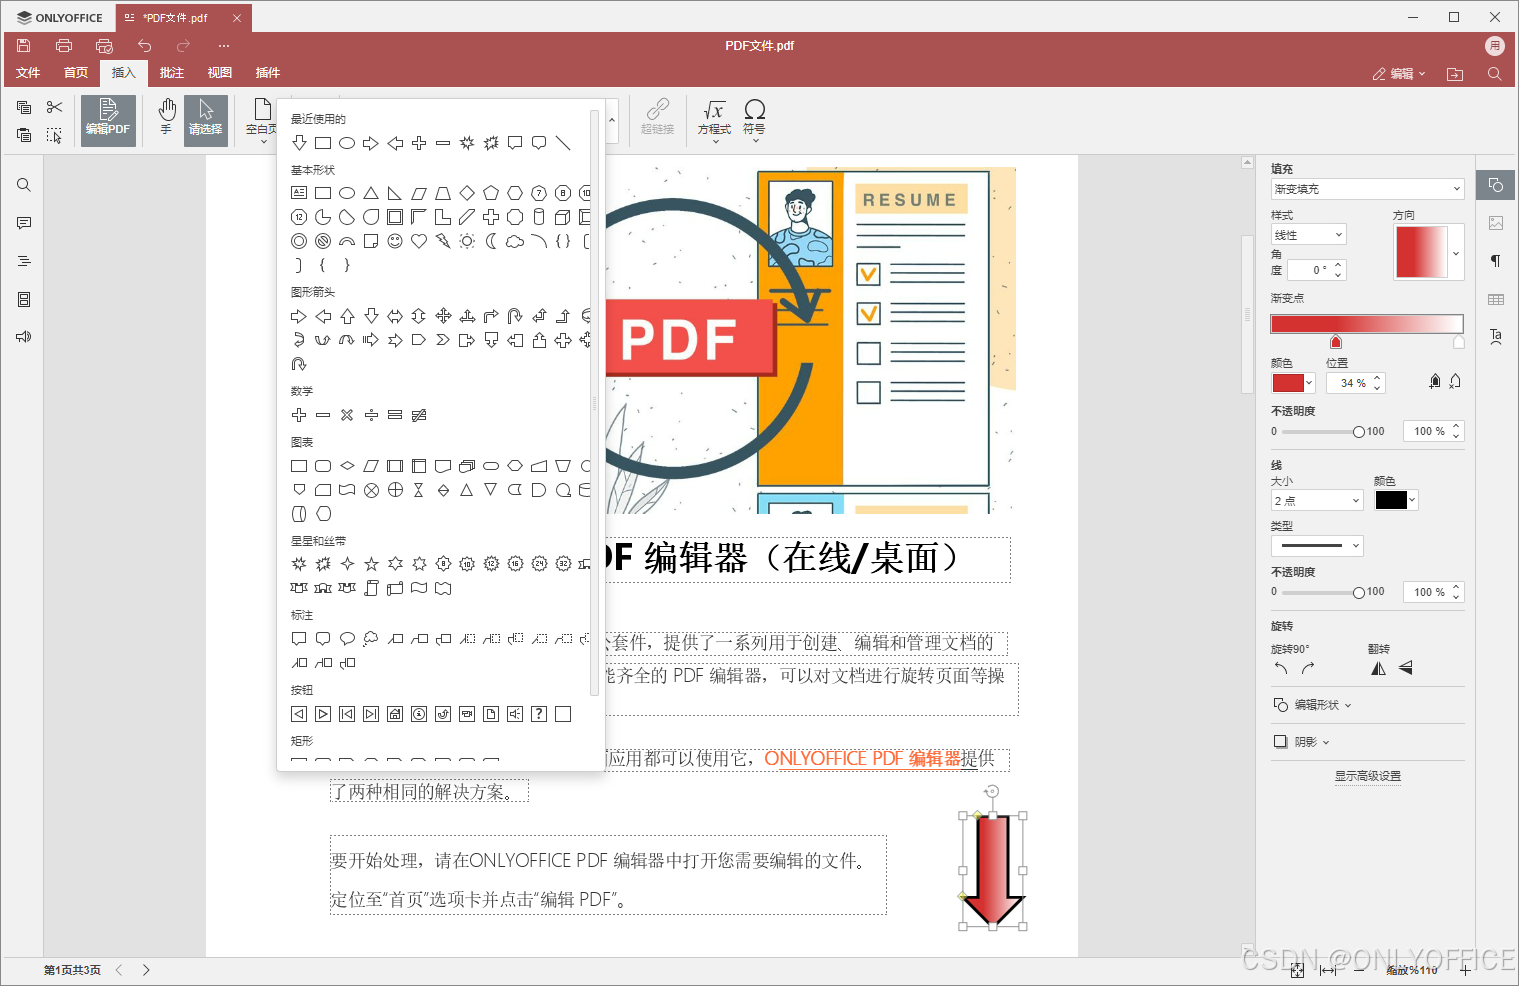Click the Save icon in title bar

coord(24,46)
